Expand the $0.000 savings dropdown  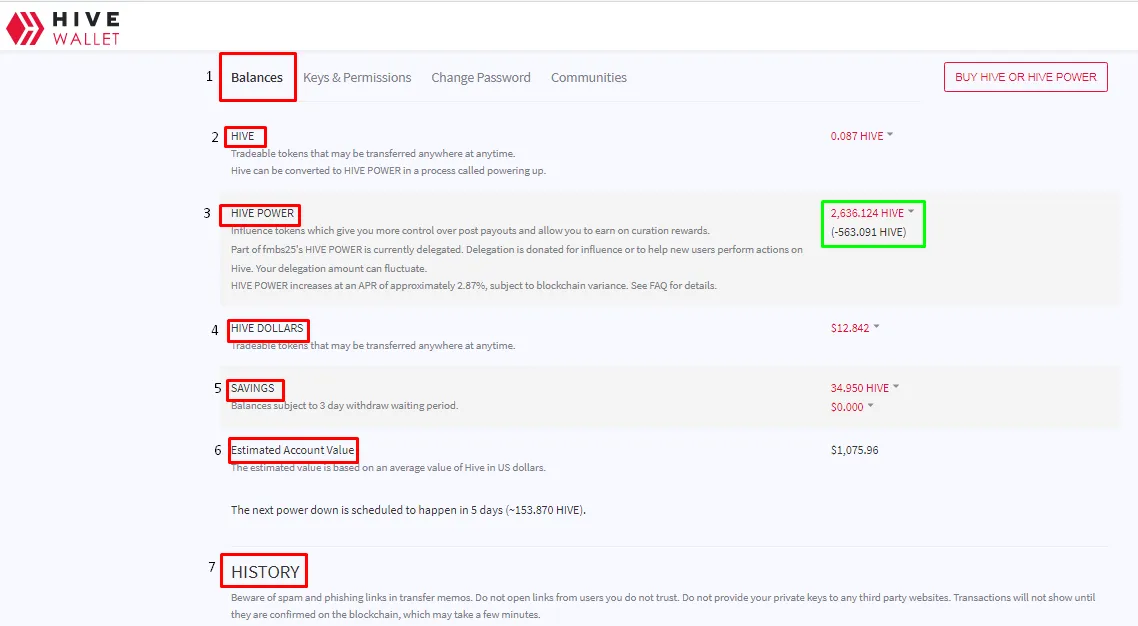(x=852, y=407)
